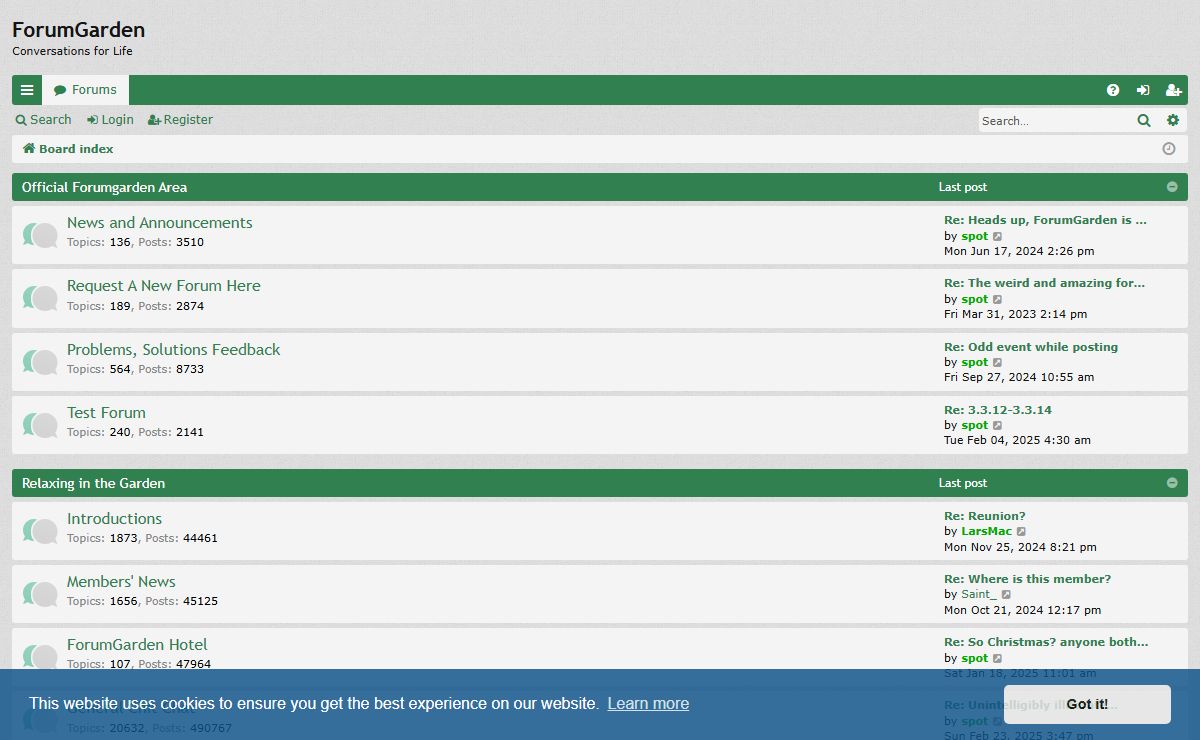Open the Search link in the navigation
The height and width of the screenshot is (740, 1200).
pyautogui.click(x=44, y=120)
